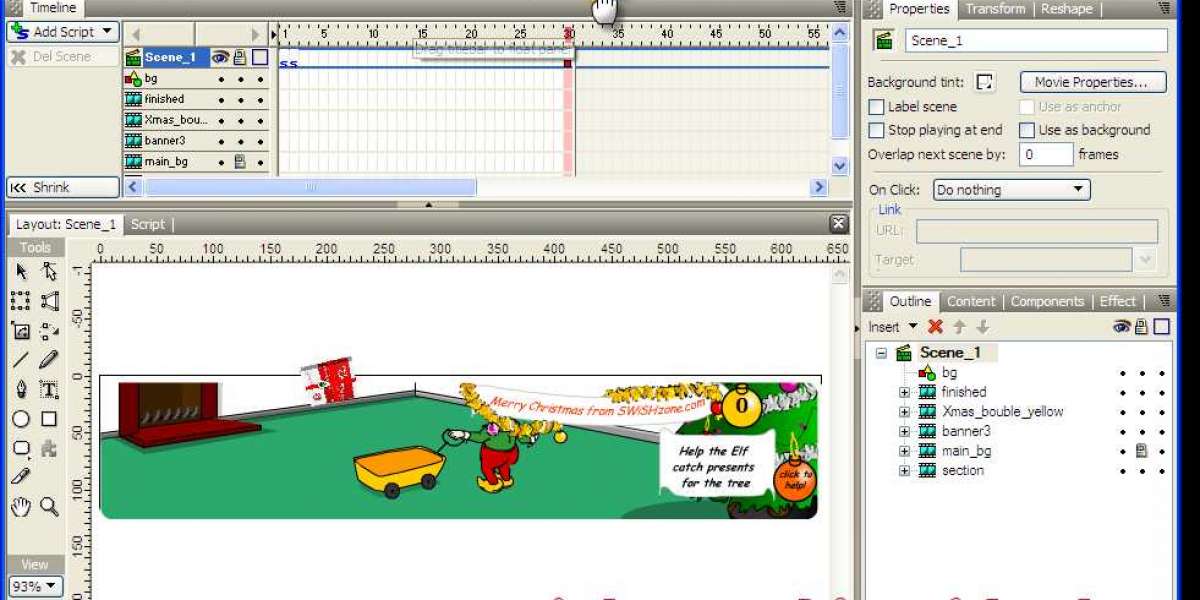Check Stop playing at end
The image size is (1200, 600).
[877, 130]
